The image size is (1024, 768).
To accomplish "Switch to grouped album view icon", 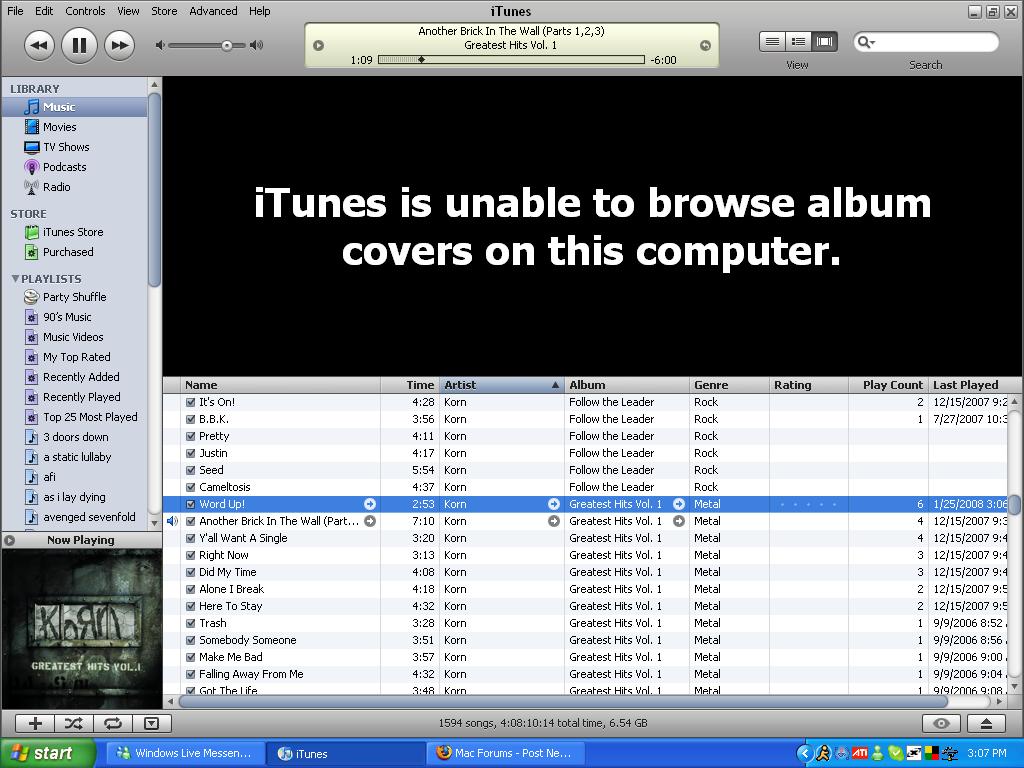I will (798, 42).
